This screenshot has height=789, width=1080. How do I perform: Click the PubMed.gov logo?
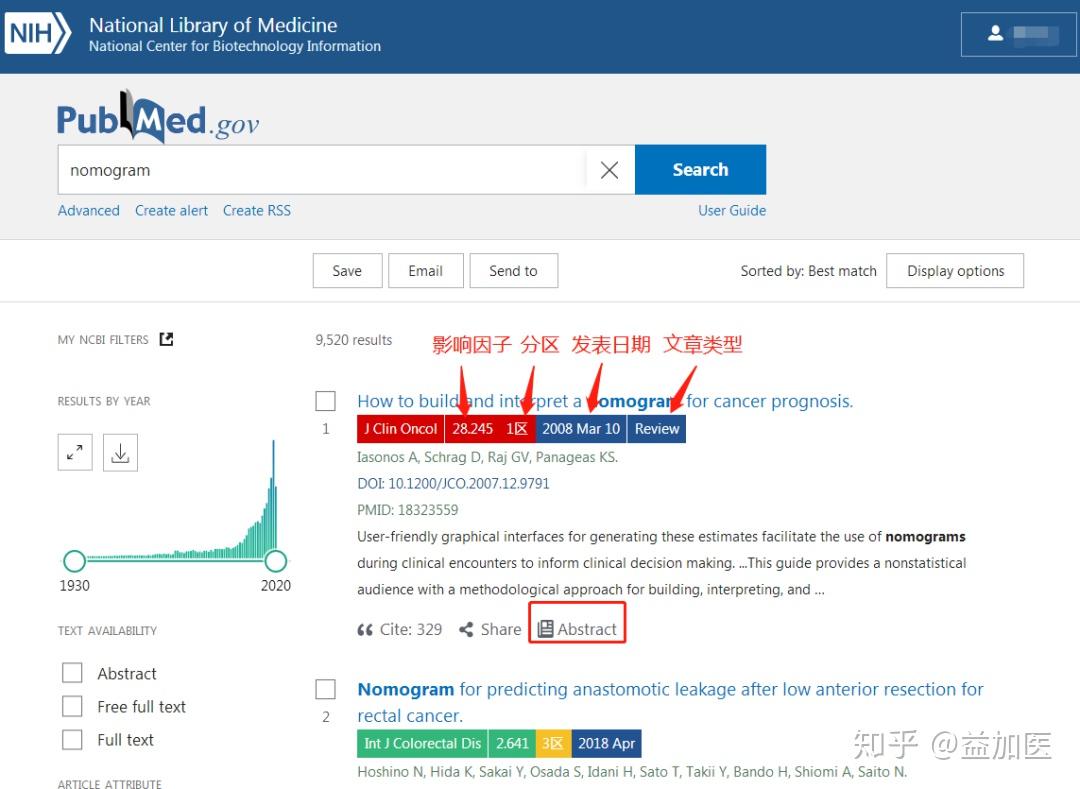tap(157, 117)
